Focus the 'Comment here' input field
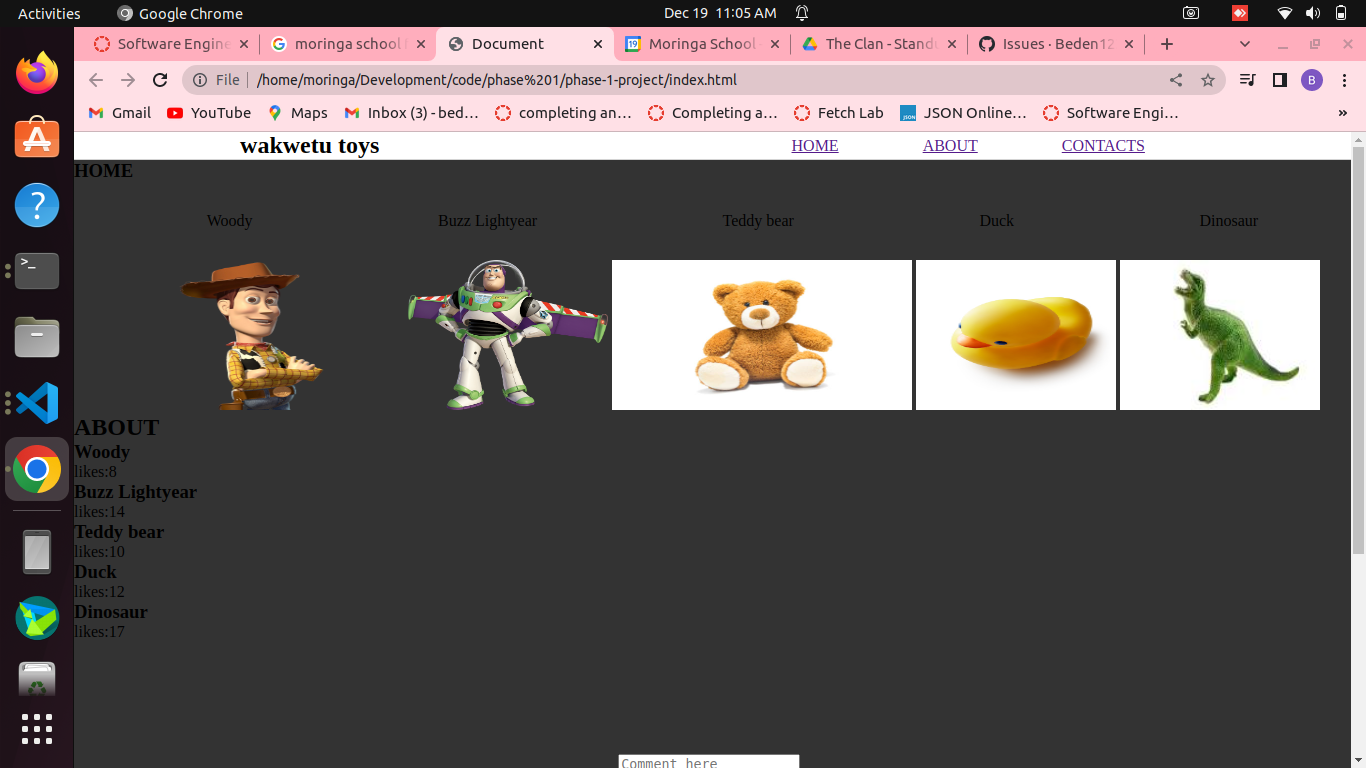 [x=709, y=762]
